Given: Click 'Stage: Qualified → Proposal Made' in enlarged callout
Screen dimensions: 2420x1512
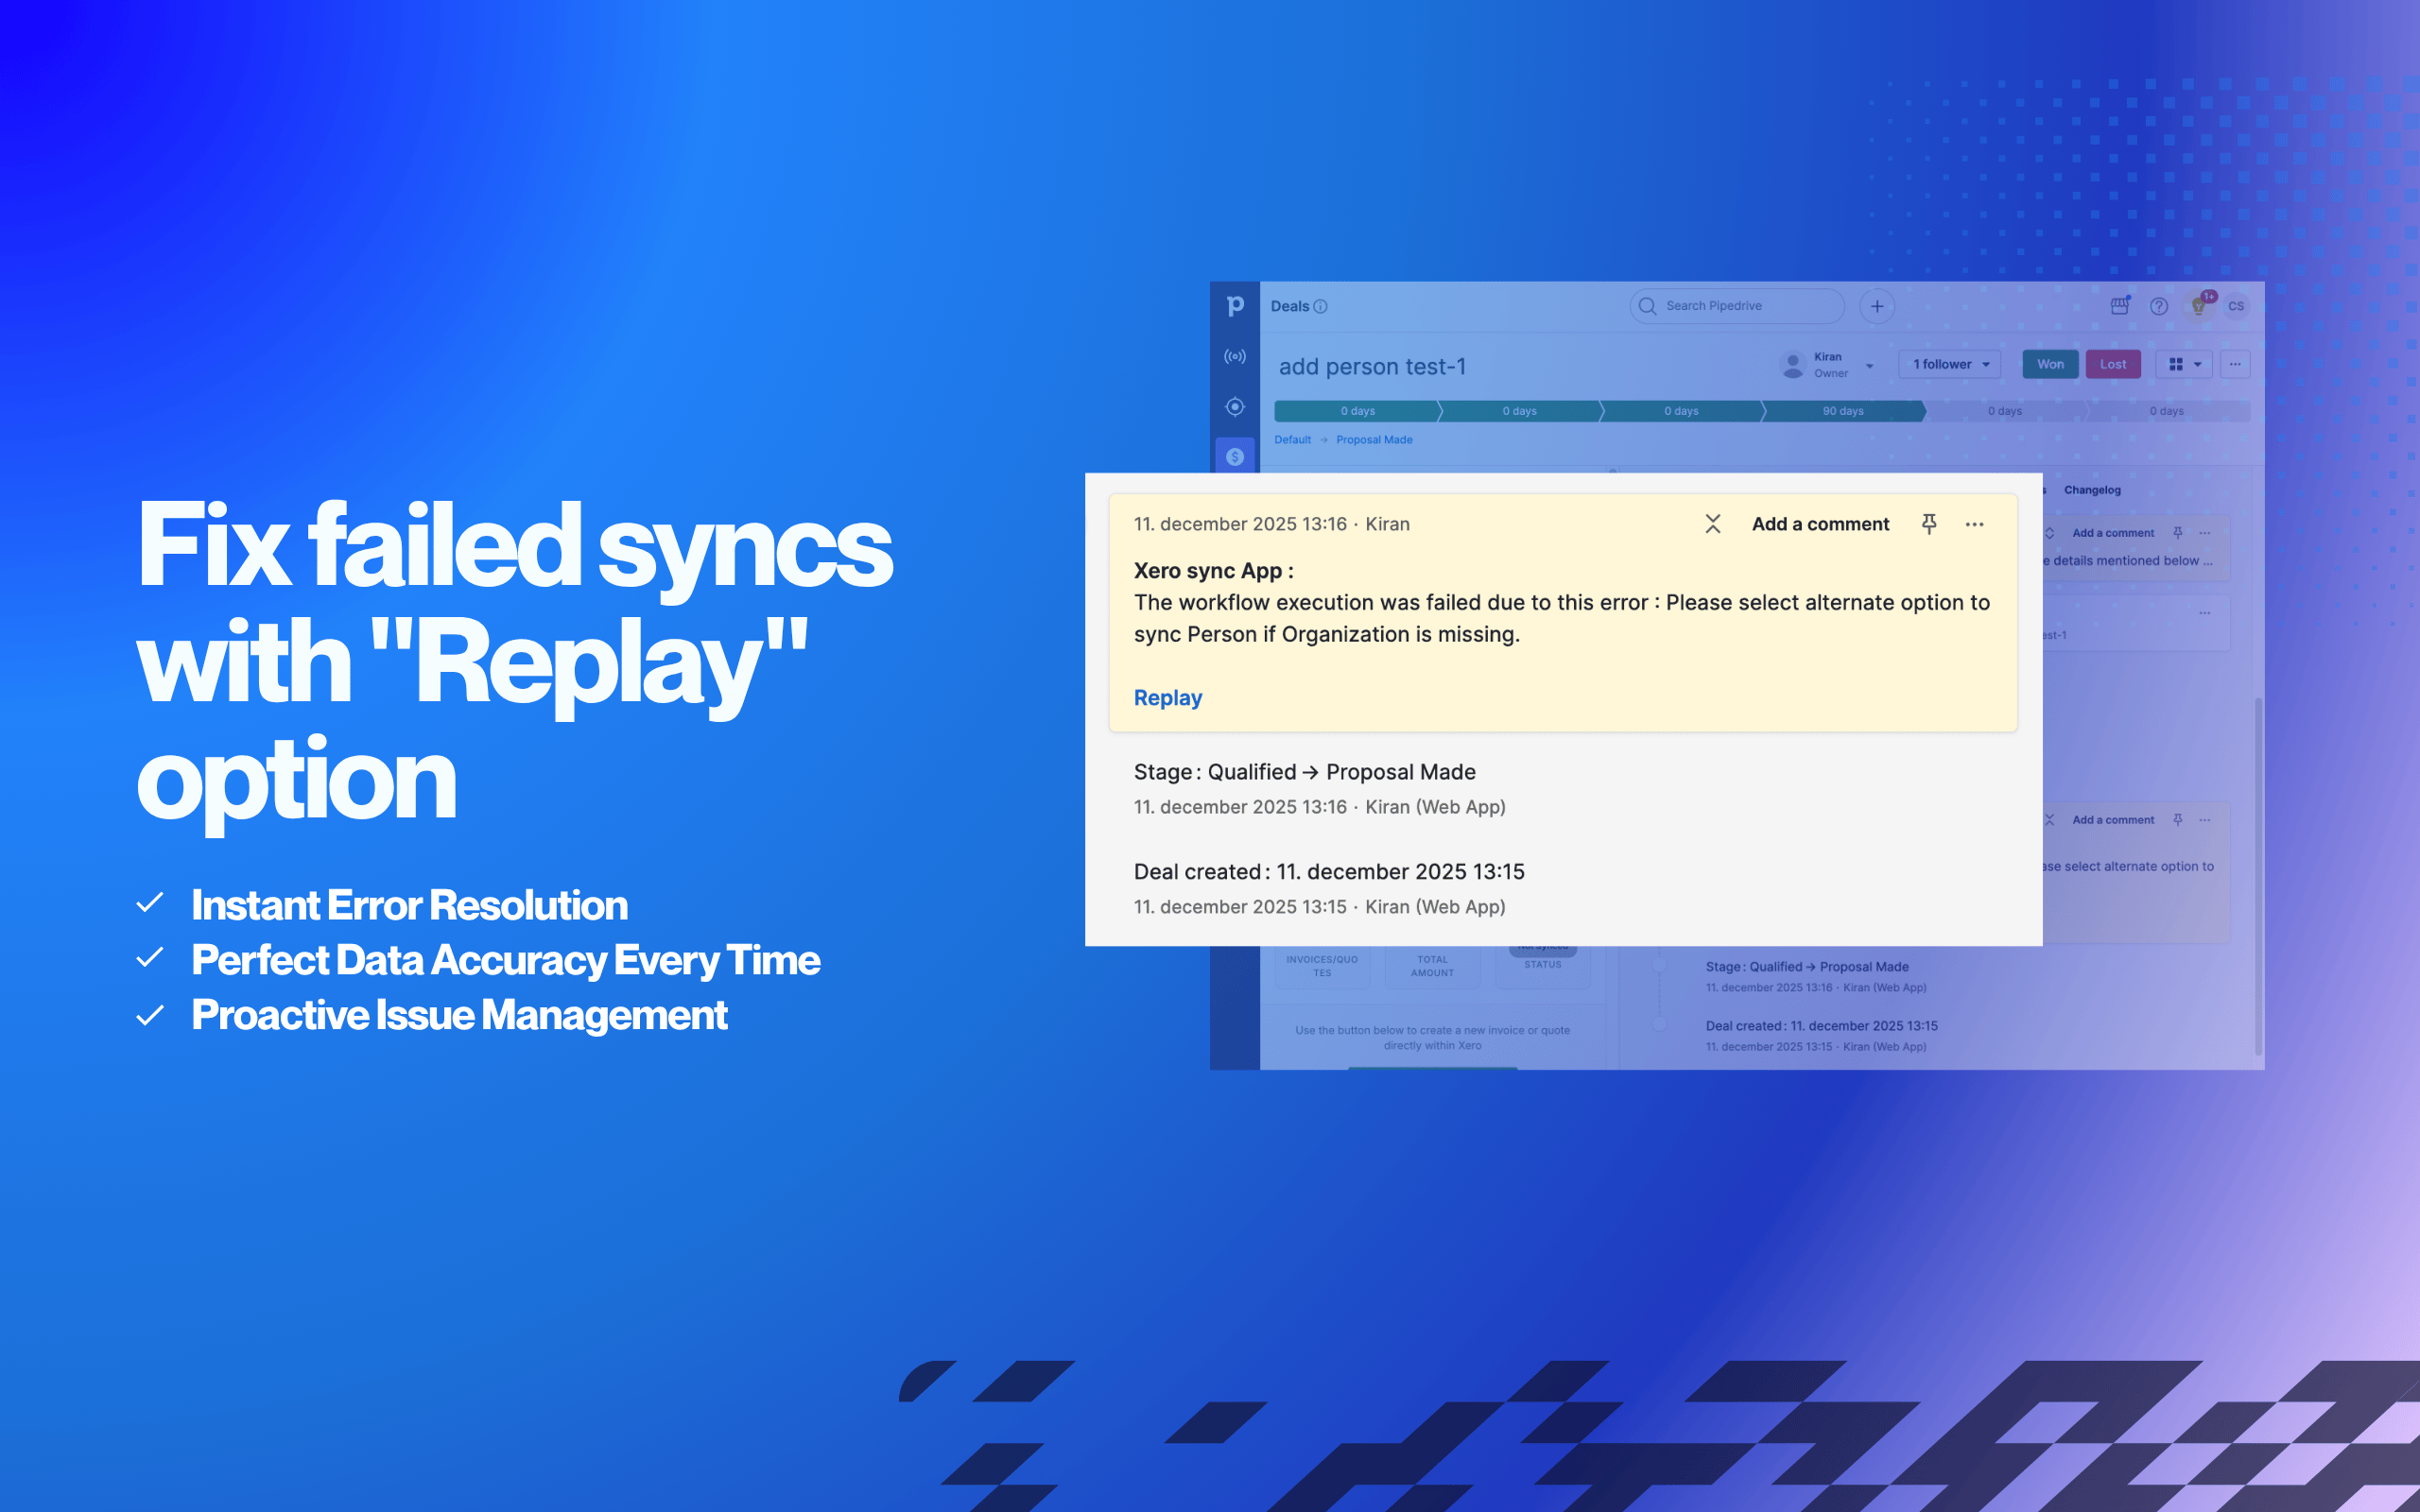Looking at the screenshot, I should coord(1304,772).
